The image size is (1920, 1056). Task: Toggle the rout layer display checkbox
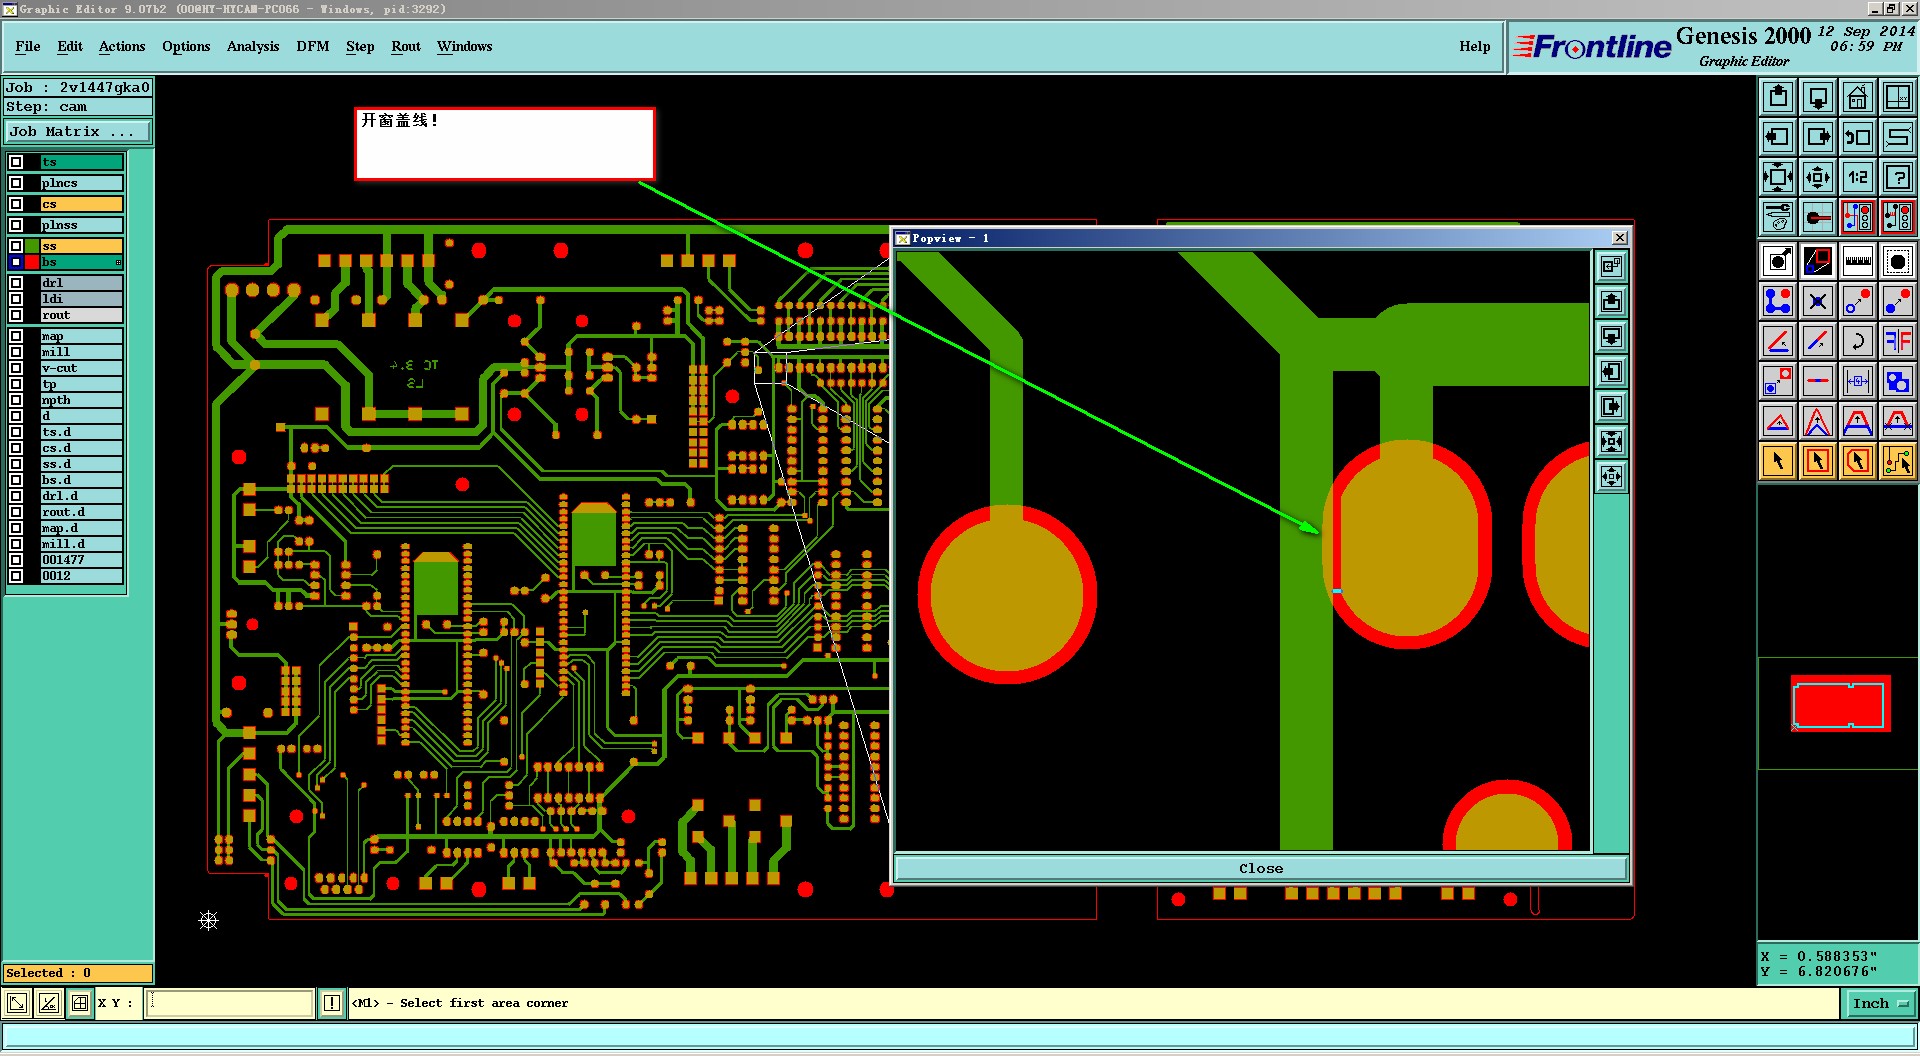click(x=16, y=315)
